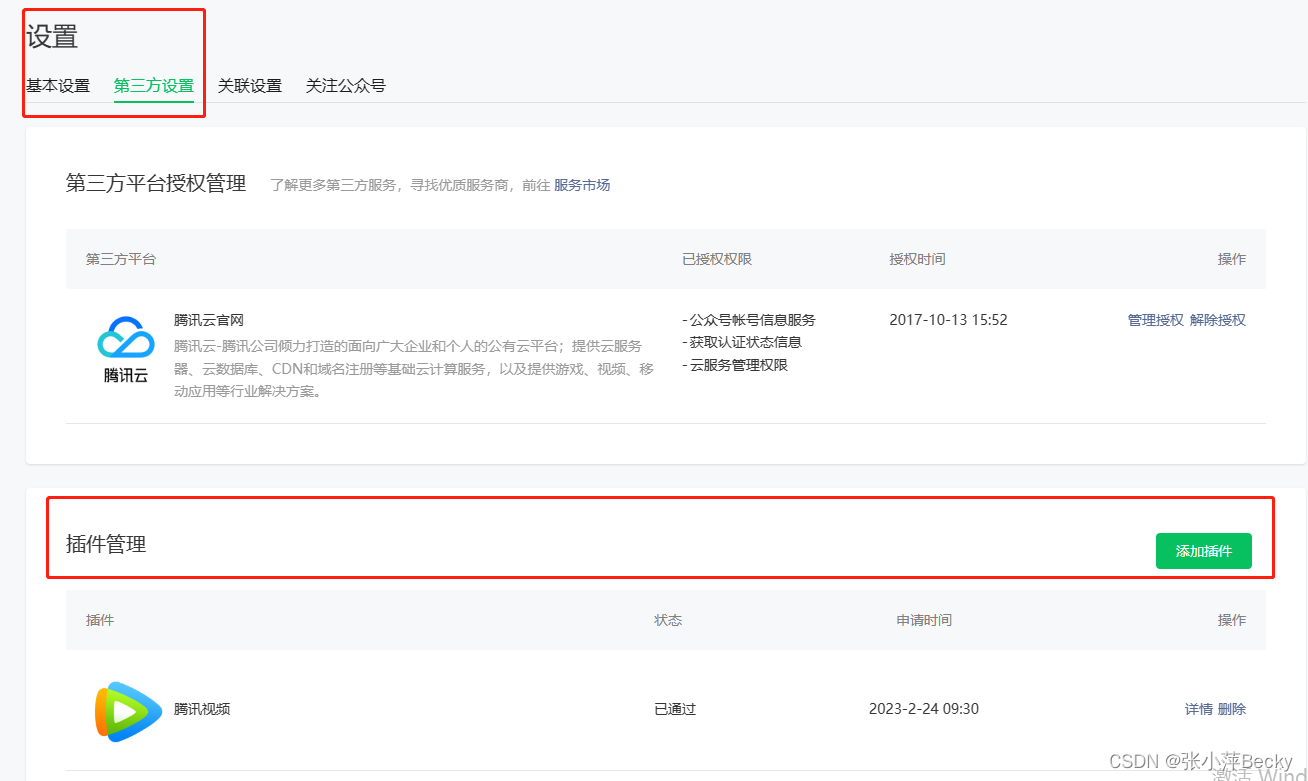This screenshot has width=1308, height=781.
Task: Switch to the 基本设置 tab
Action: pos(57,86)
